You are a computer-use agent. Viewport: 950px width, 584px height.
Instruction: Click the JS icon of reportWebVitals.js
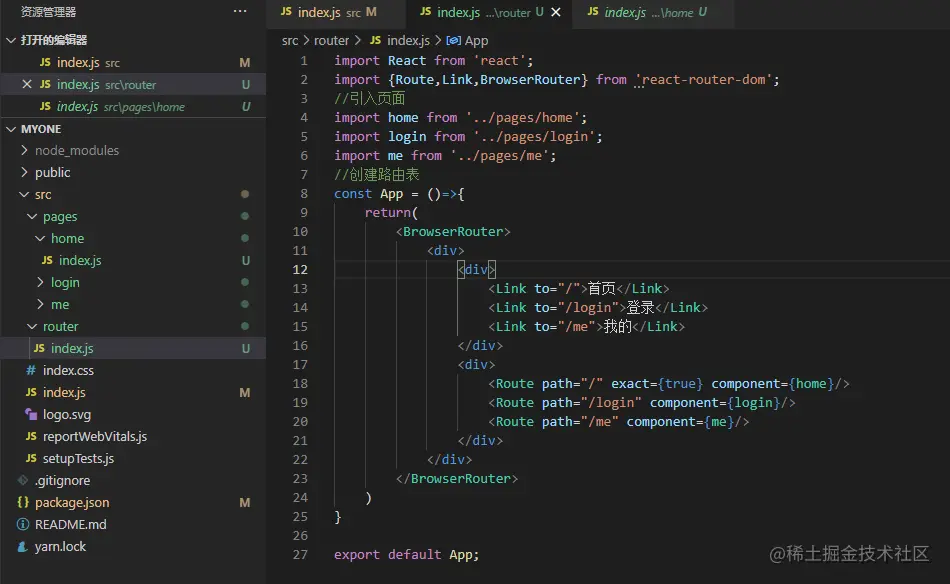click(x=31, y=436)
